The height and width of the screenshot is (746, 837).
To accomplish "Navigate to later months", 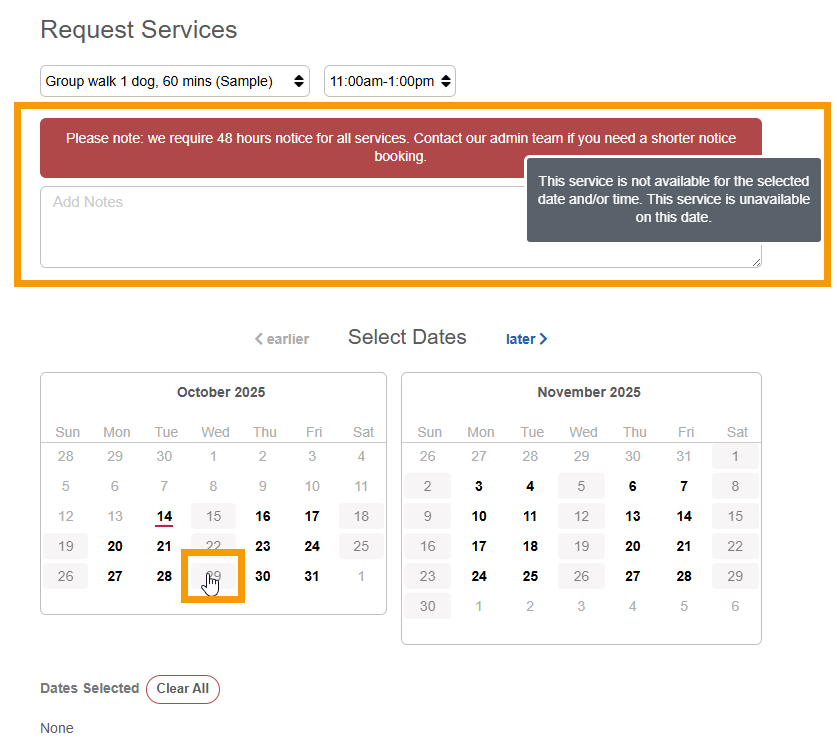I will (526, 339).
